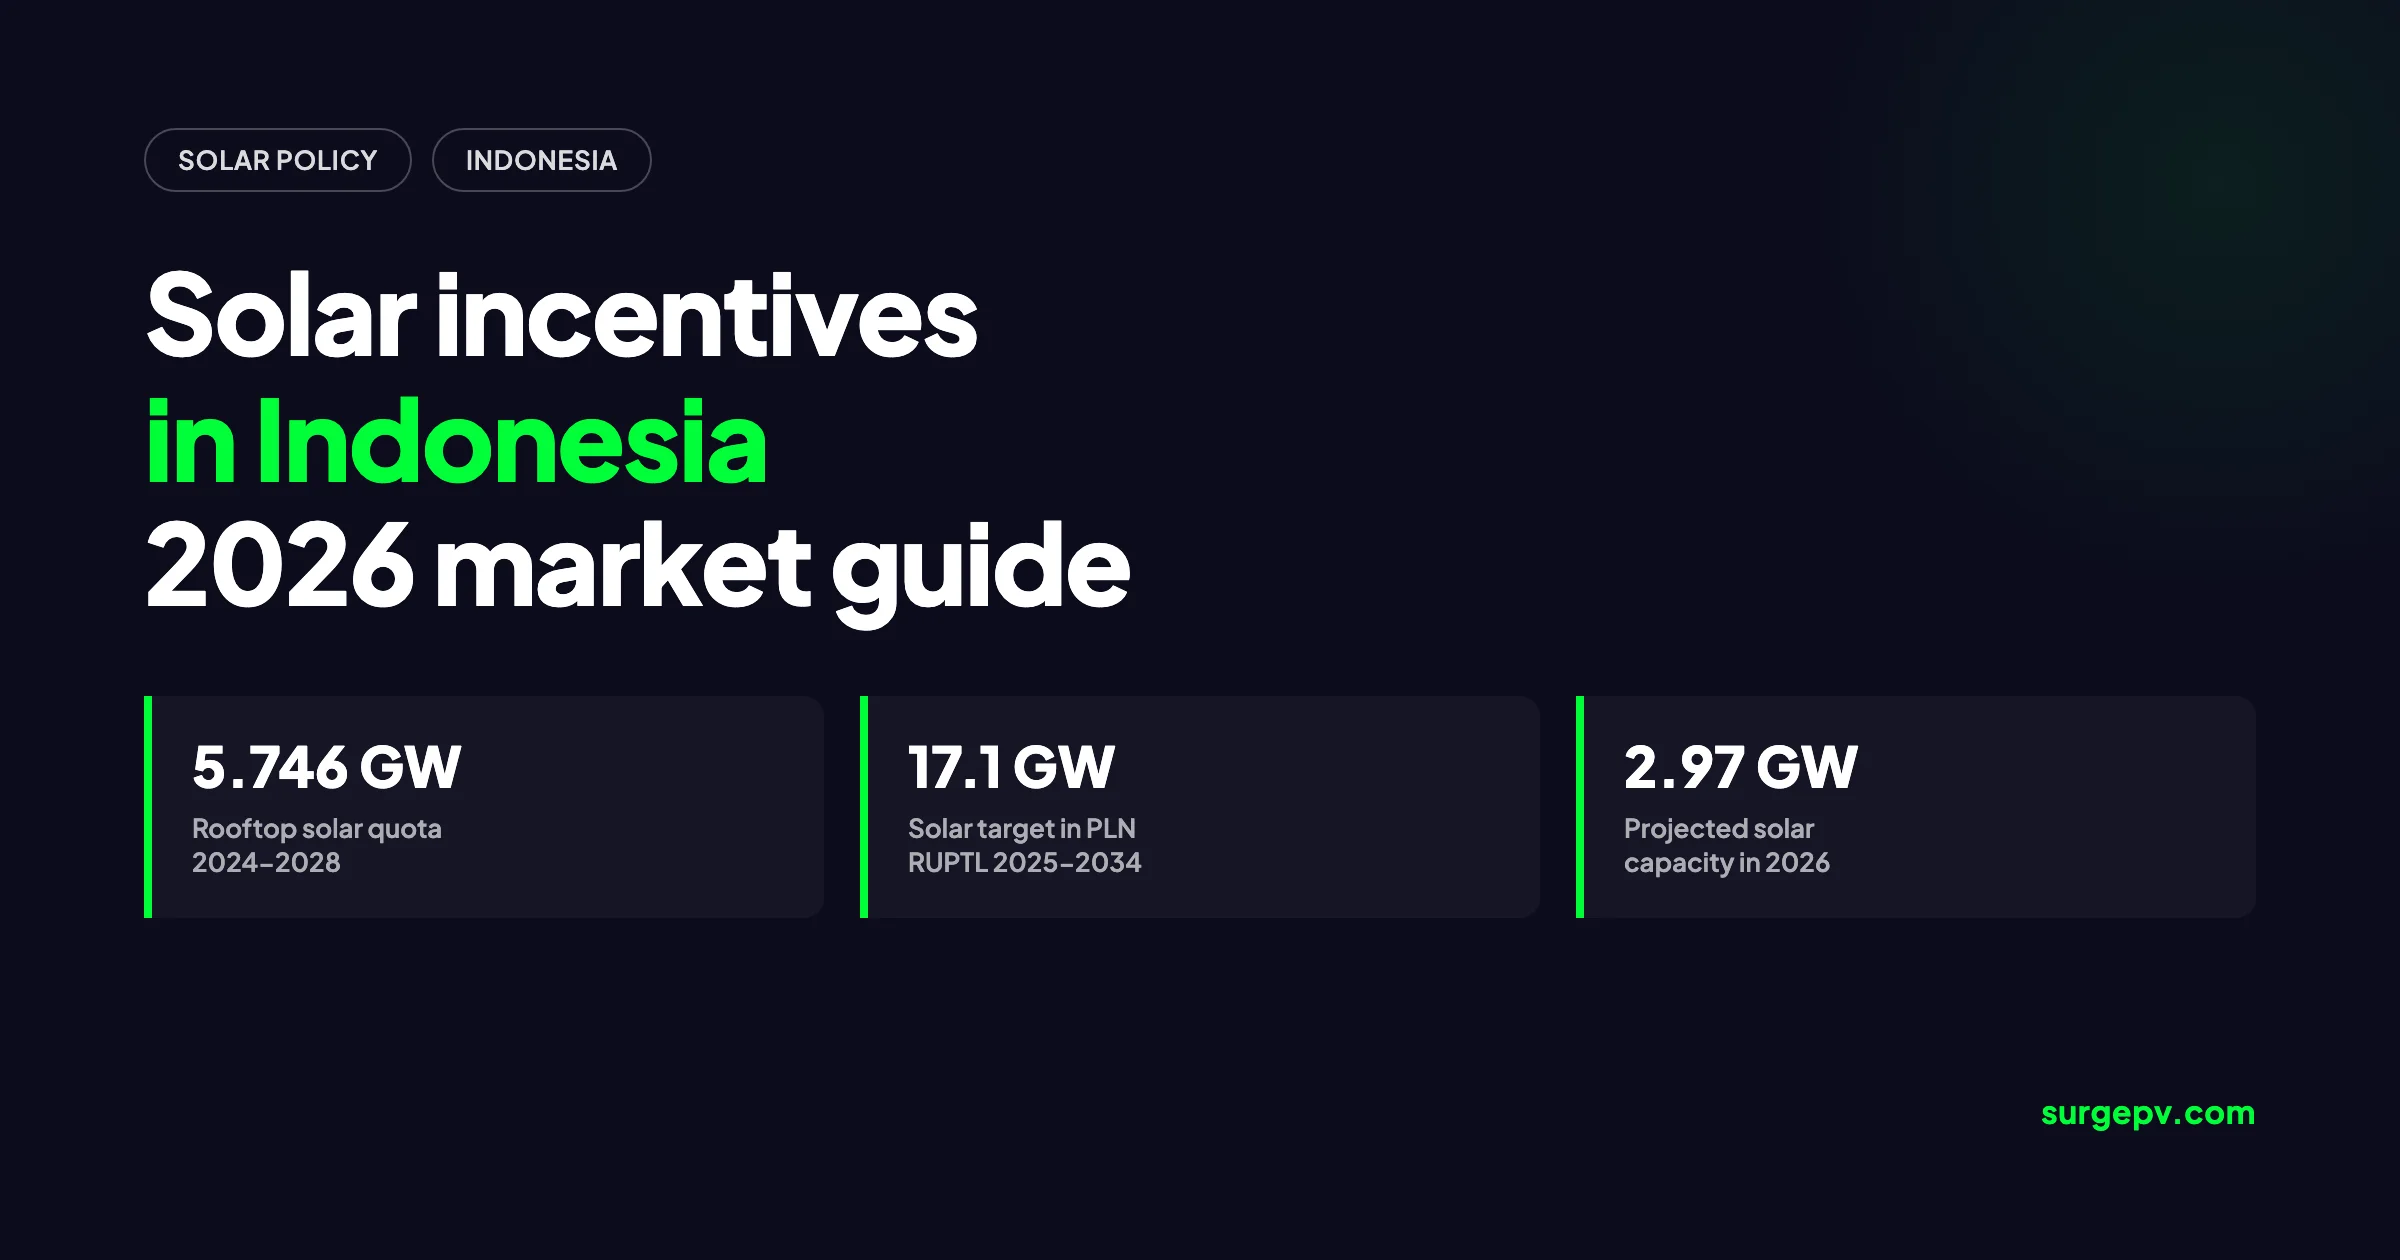This screenshot has height=1260, width=2400.
Task: Click 'Solar target in PLN RUPTL' caption
Action: tap(1024, 846)
